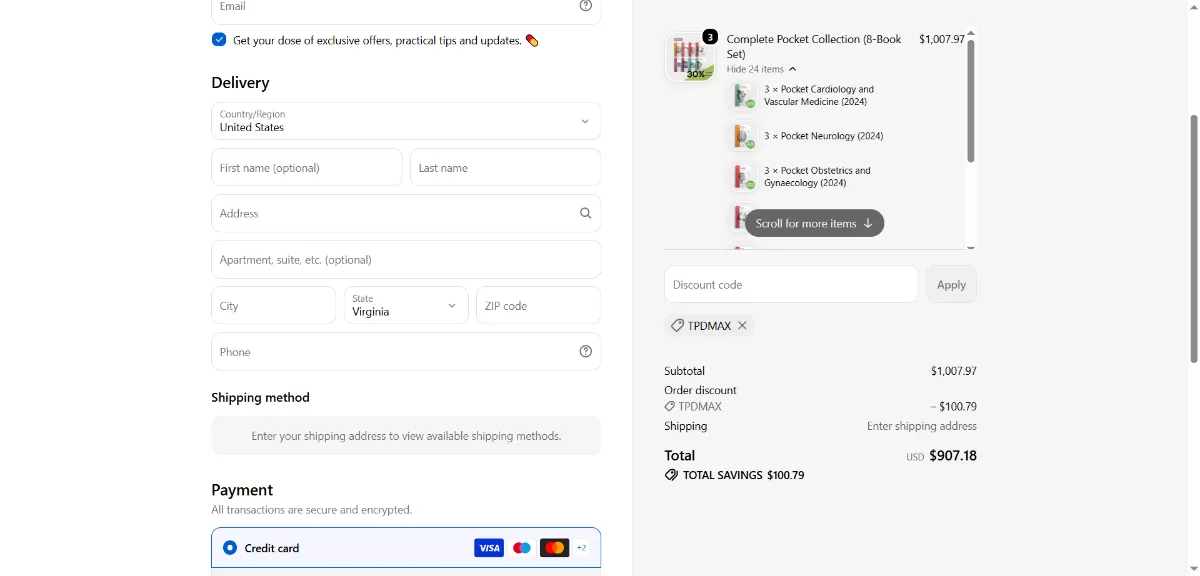Click the Pocket Cardiology book thumbnail

pyautogui.click(x=743, y=96)
